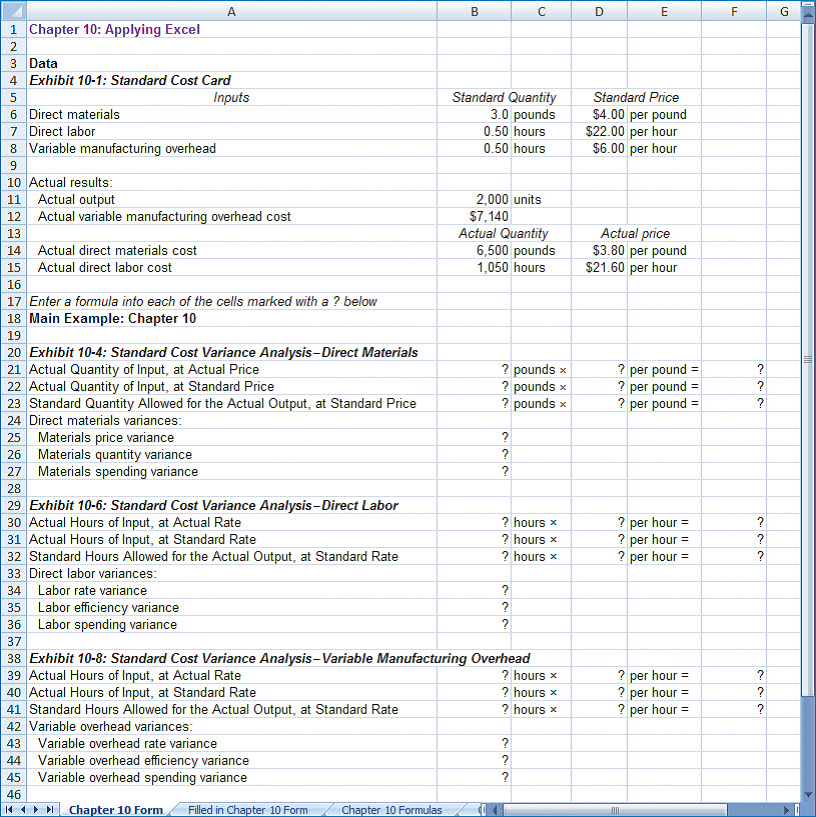Select the Materials price variance formula cell
816x817 pixels.
(x=474, y=437)
